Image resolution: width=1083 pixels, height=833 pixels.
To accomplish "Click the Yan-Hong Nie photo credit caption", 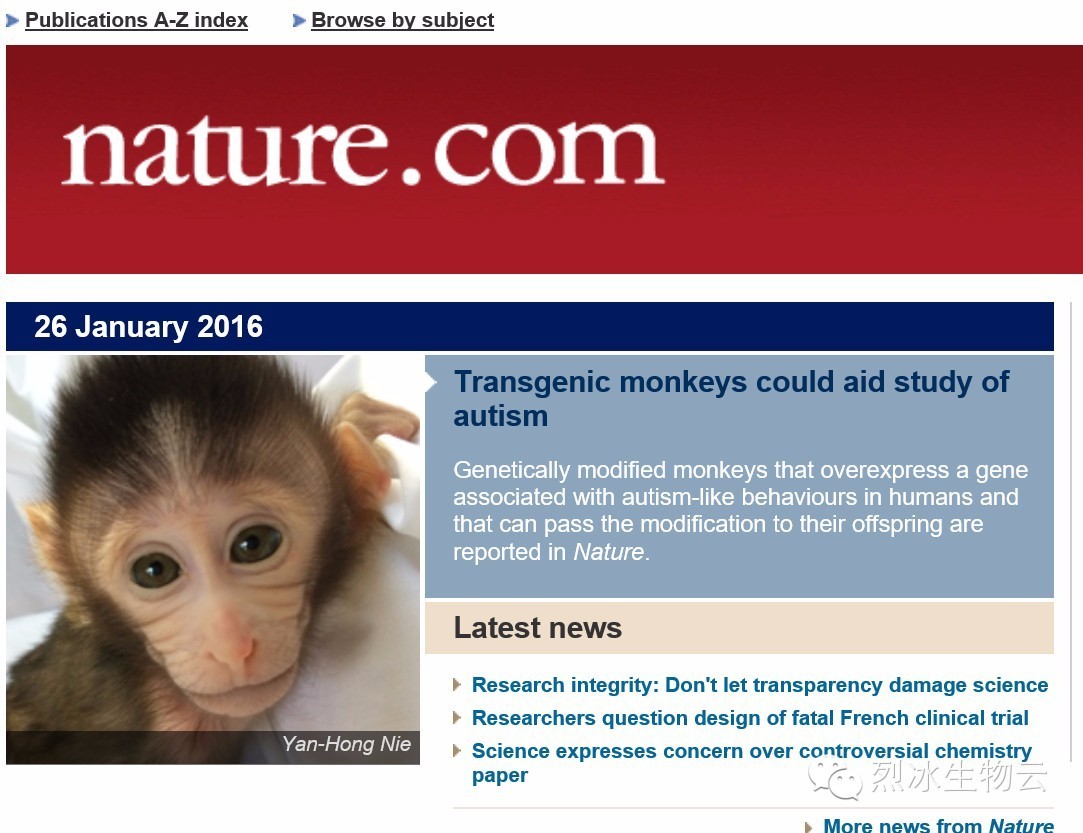I will [x=346, y=744].
